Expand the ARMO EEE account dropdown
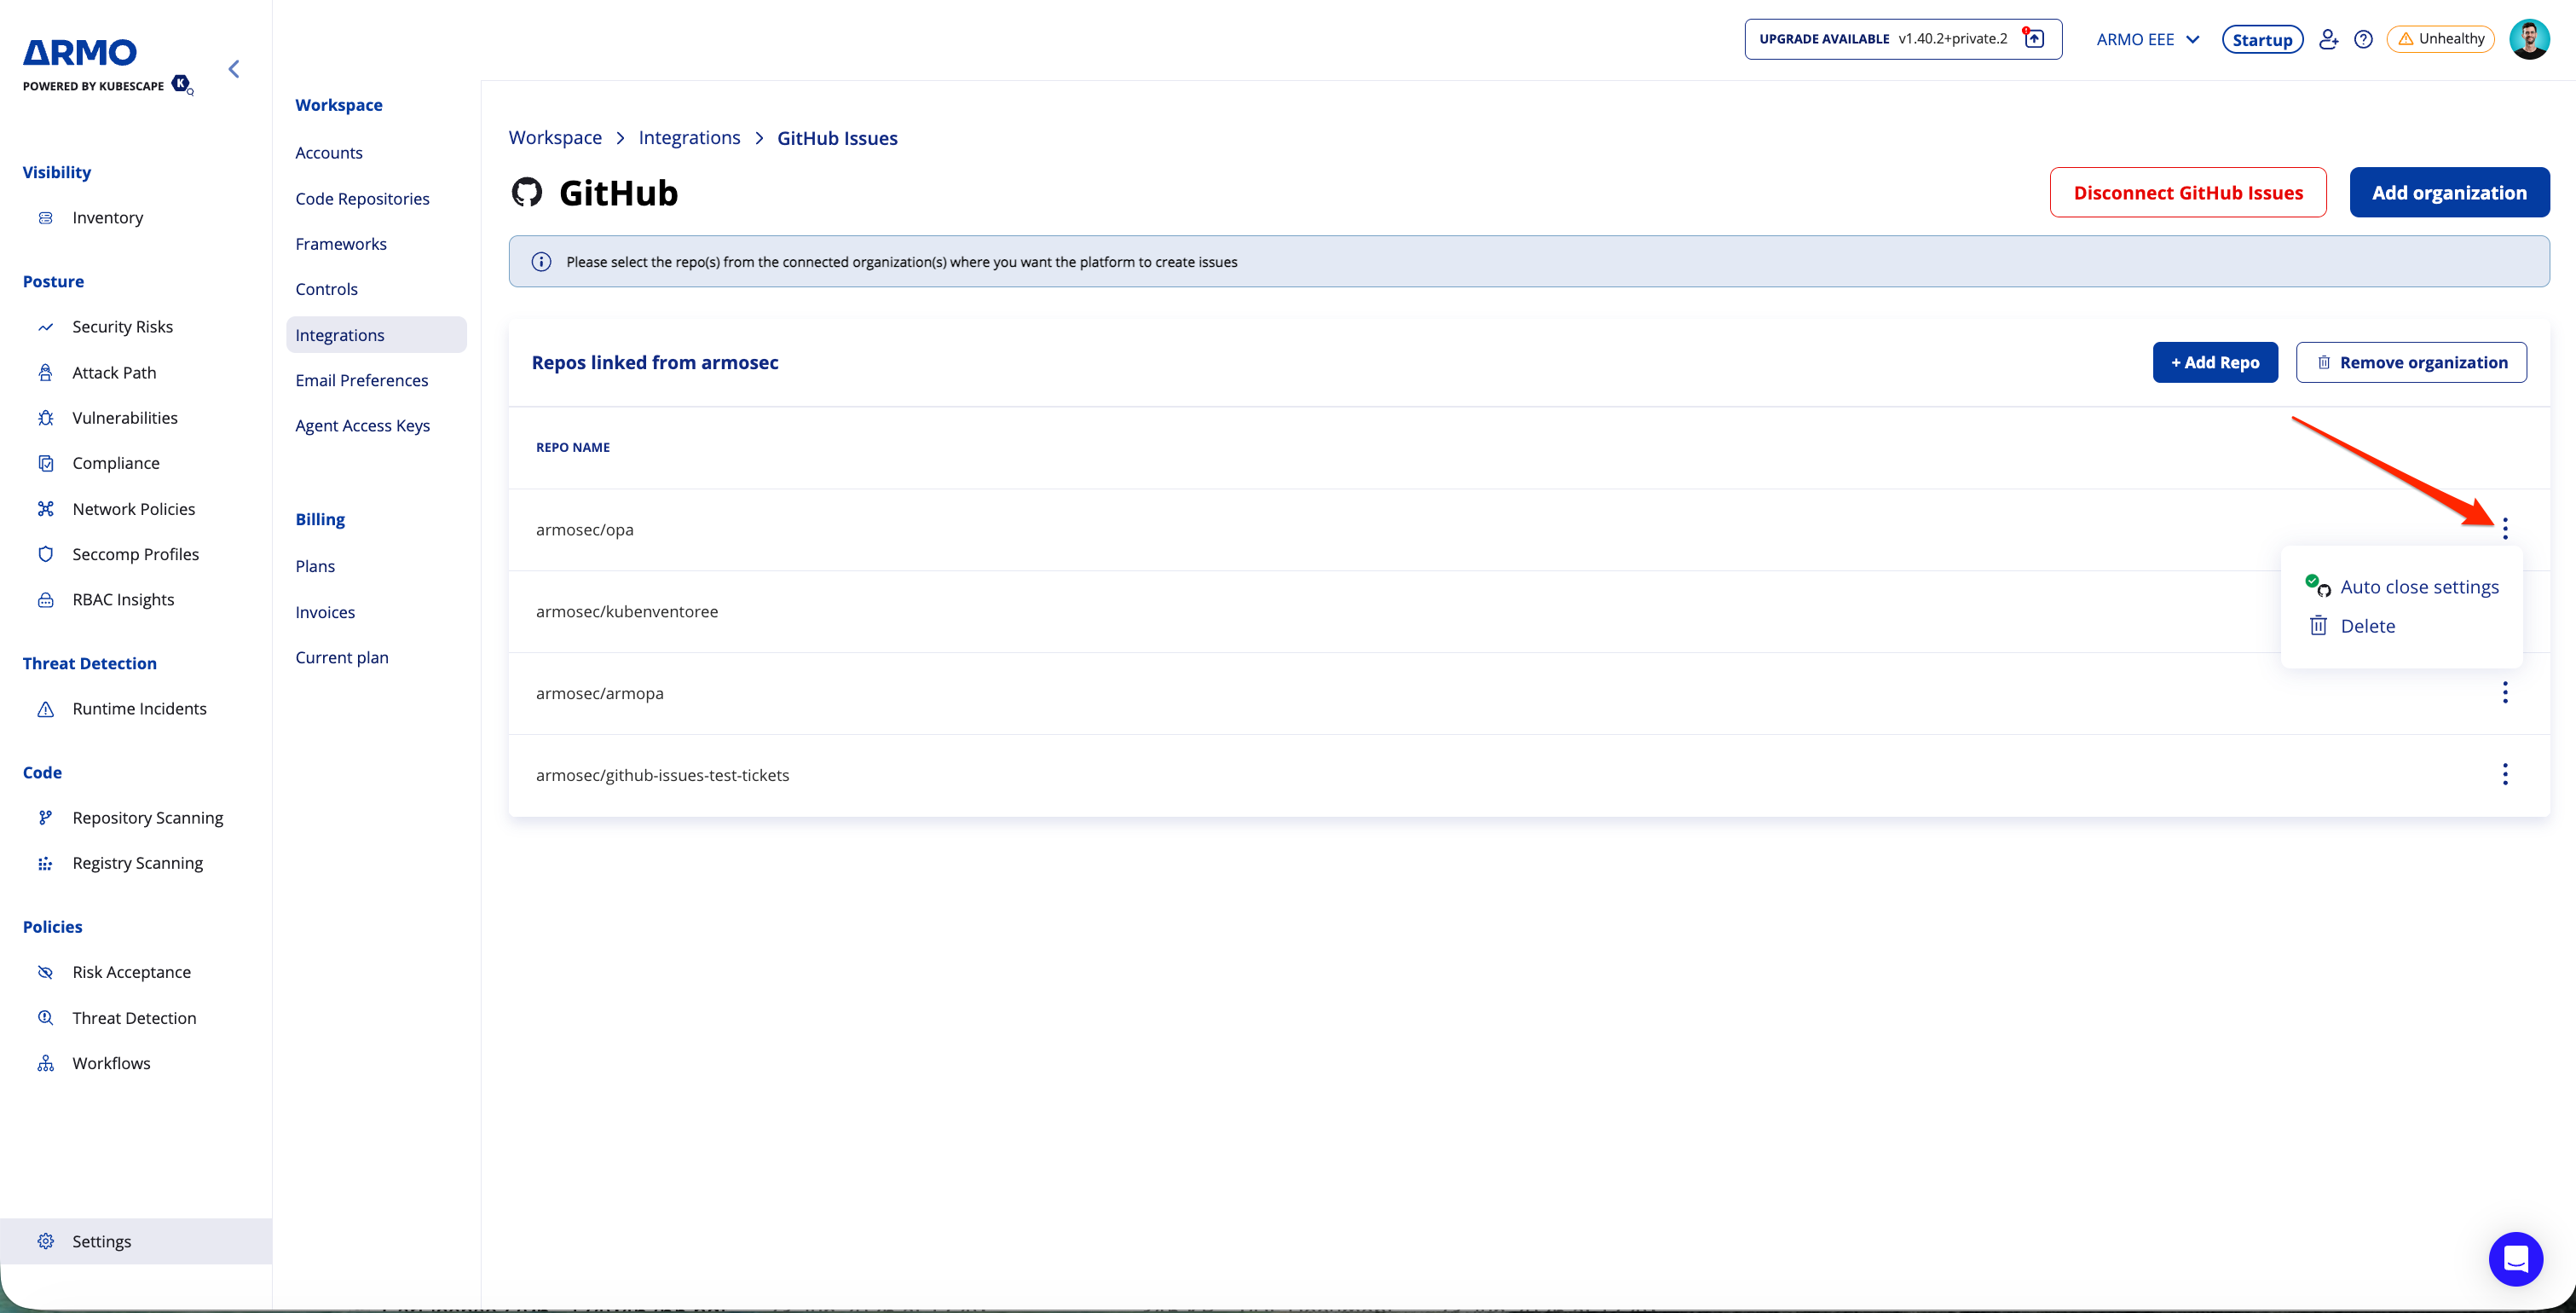2576x1313 pixels. click(2148, 39)
